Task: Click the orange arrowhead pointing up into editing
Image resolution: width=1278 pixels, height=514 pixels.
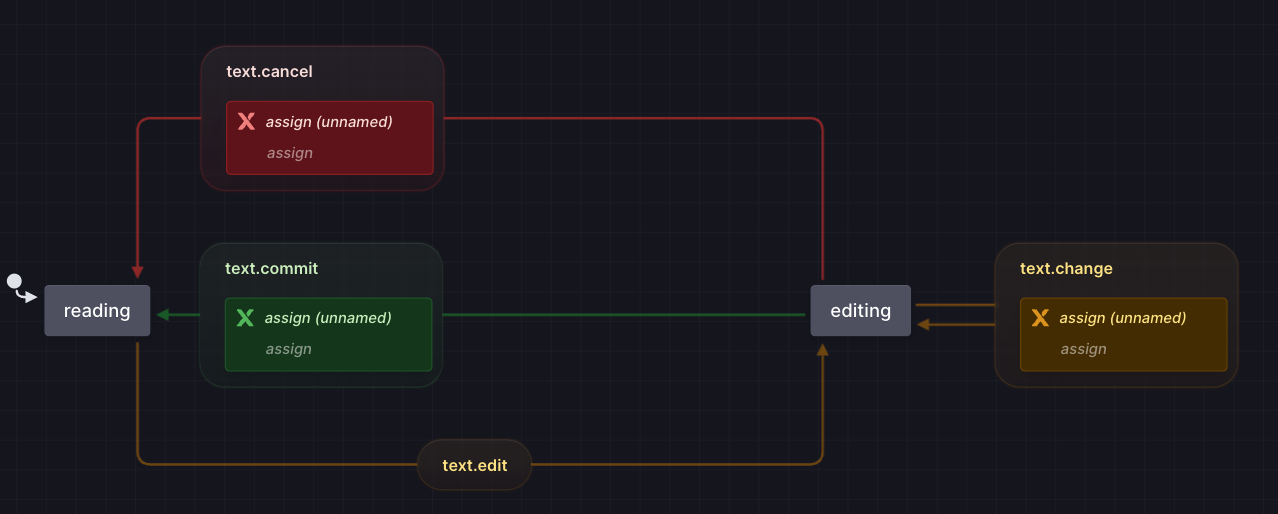Action: (x=823, y=350)
